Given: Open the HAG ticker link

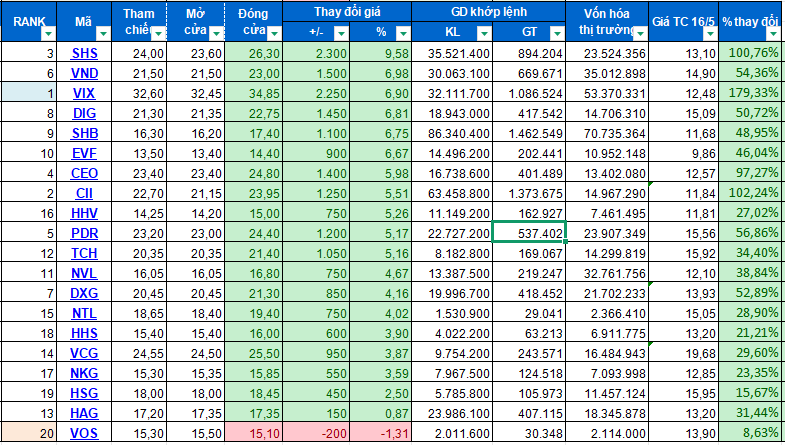Looking at the screenshot, I should pos(84,413).
